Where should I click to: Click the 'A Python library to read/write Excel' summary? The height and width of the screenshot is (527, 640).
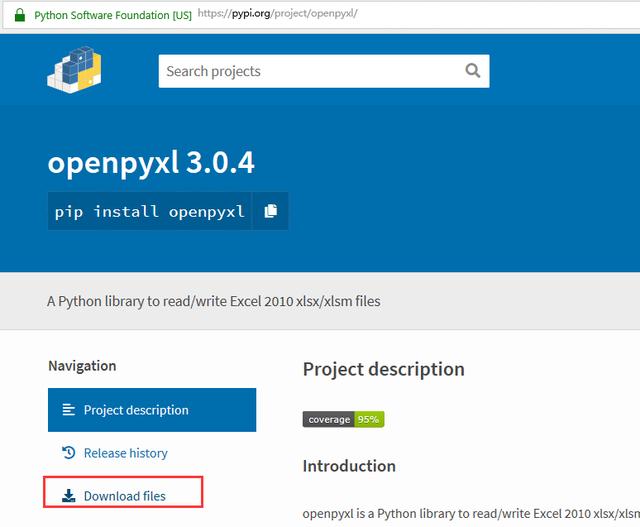[213, 301]
